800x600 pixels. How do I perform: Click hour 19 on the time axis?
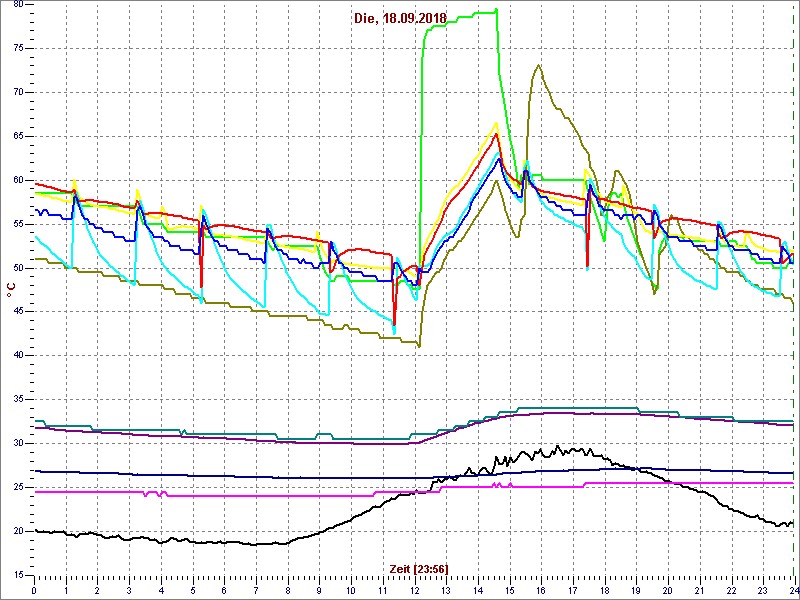click(x=635, y=591)
